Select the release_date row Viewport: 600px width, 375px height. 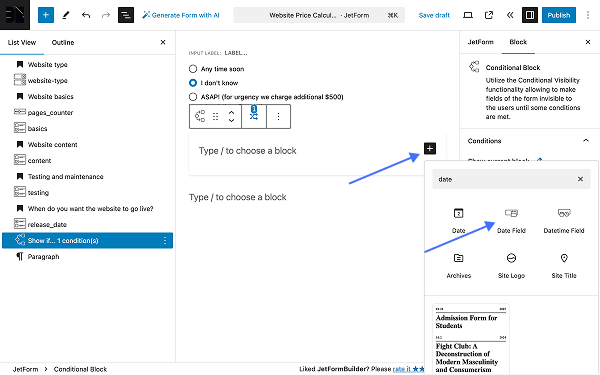pos(87,225)
